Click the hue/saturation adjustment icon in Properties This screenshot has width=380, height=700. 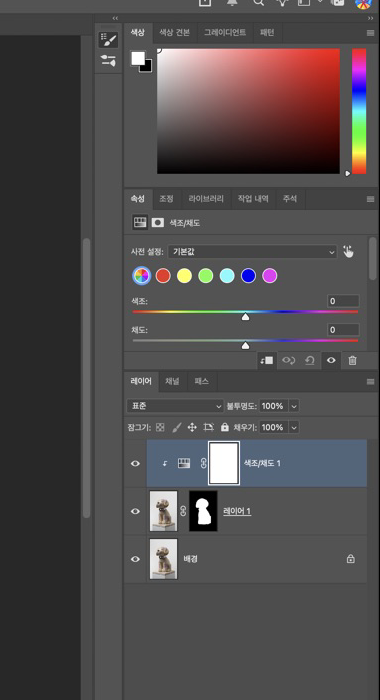140,222
